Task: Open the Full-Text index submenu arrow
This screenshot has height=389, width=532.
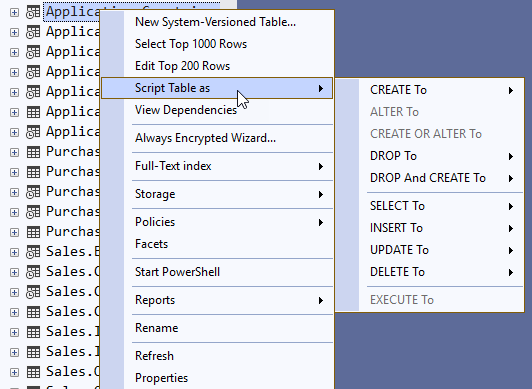Action: (x=321, y=166)
